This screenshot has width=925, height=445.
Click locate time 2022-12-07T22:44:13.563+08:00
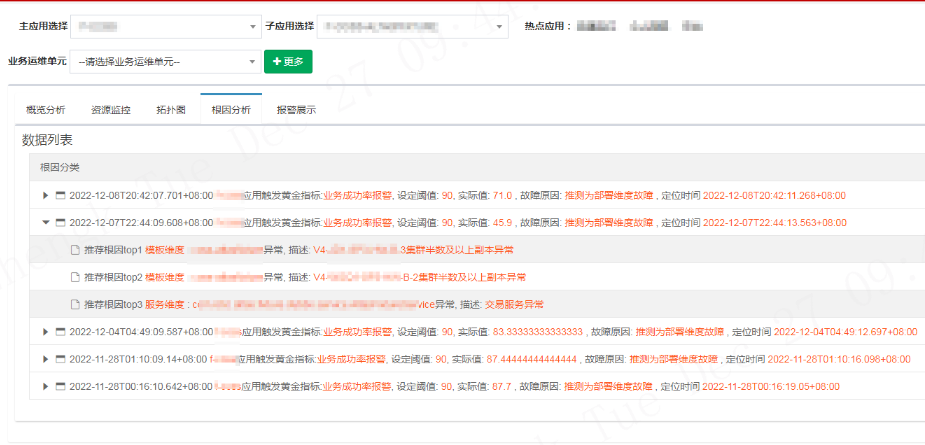point(775,222)
